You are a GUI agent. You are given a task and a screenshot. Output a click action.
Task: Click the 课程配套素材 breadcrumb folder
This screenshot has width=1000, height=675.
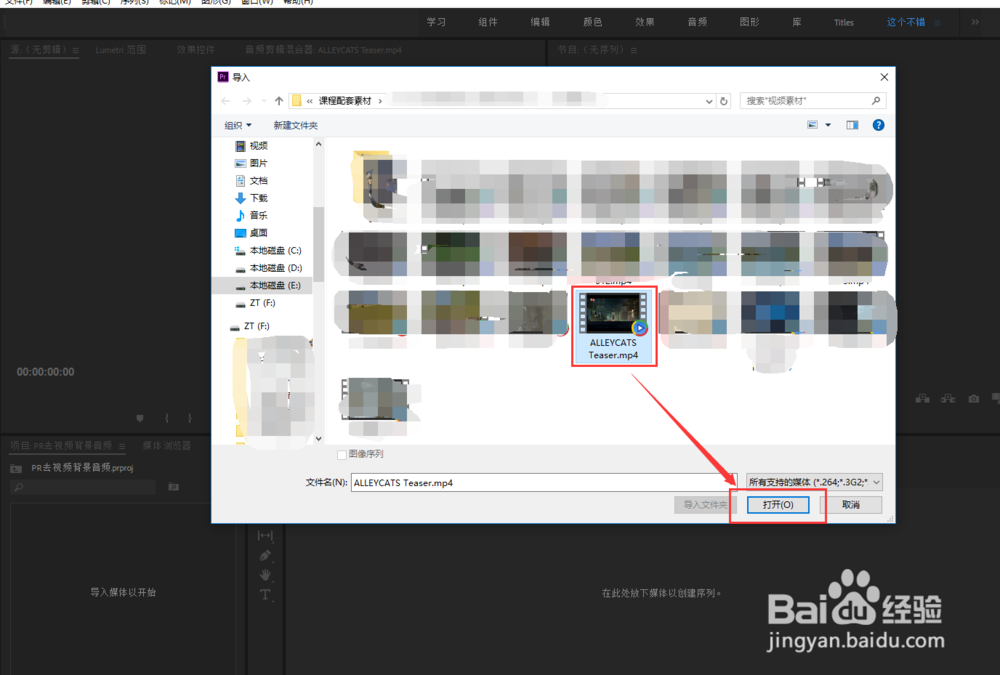345,101
